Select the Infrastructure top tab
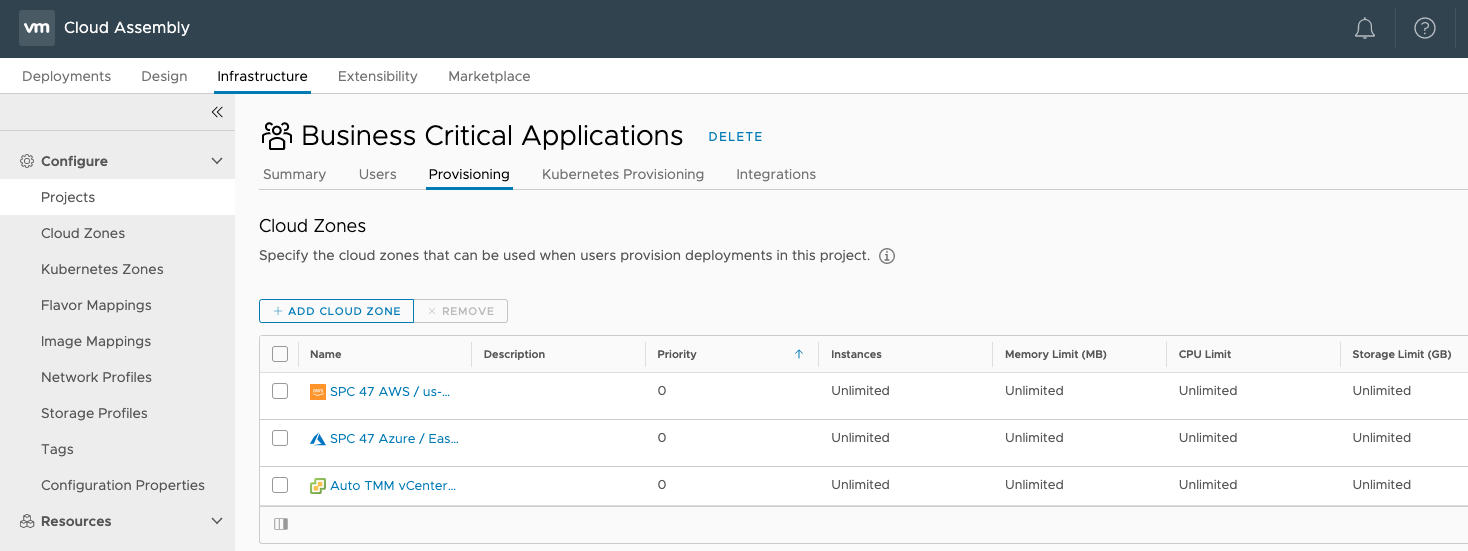The height and width of the screenshot is (551, 1468). [x=262, y=76]
